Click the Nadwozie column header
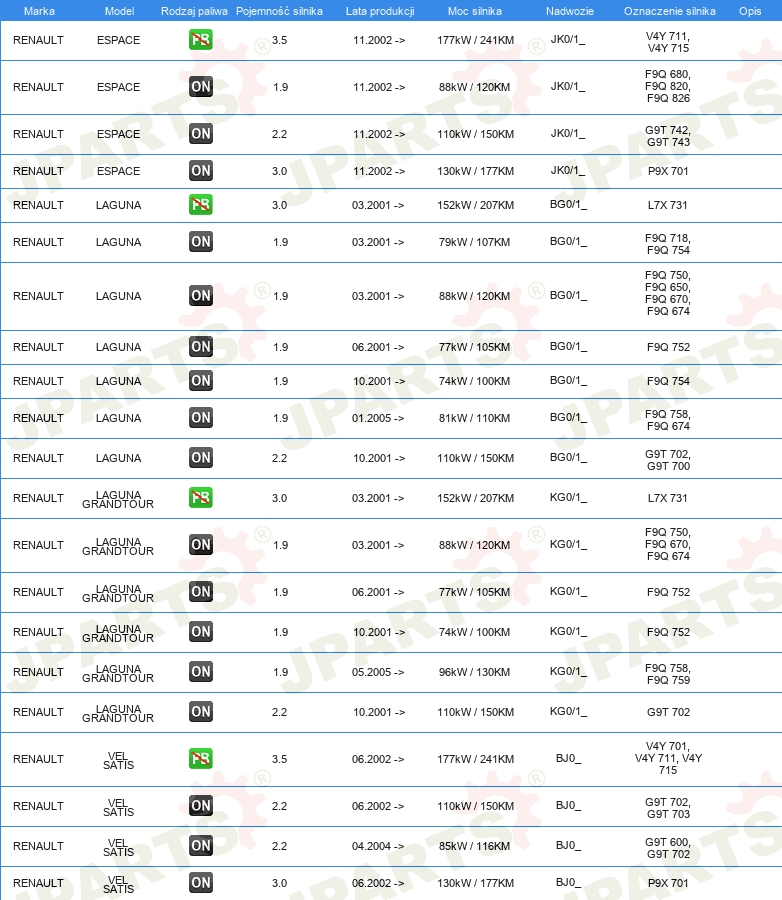The height and width of the screenshot is (900, 782). [x=570, y=11]
